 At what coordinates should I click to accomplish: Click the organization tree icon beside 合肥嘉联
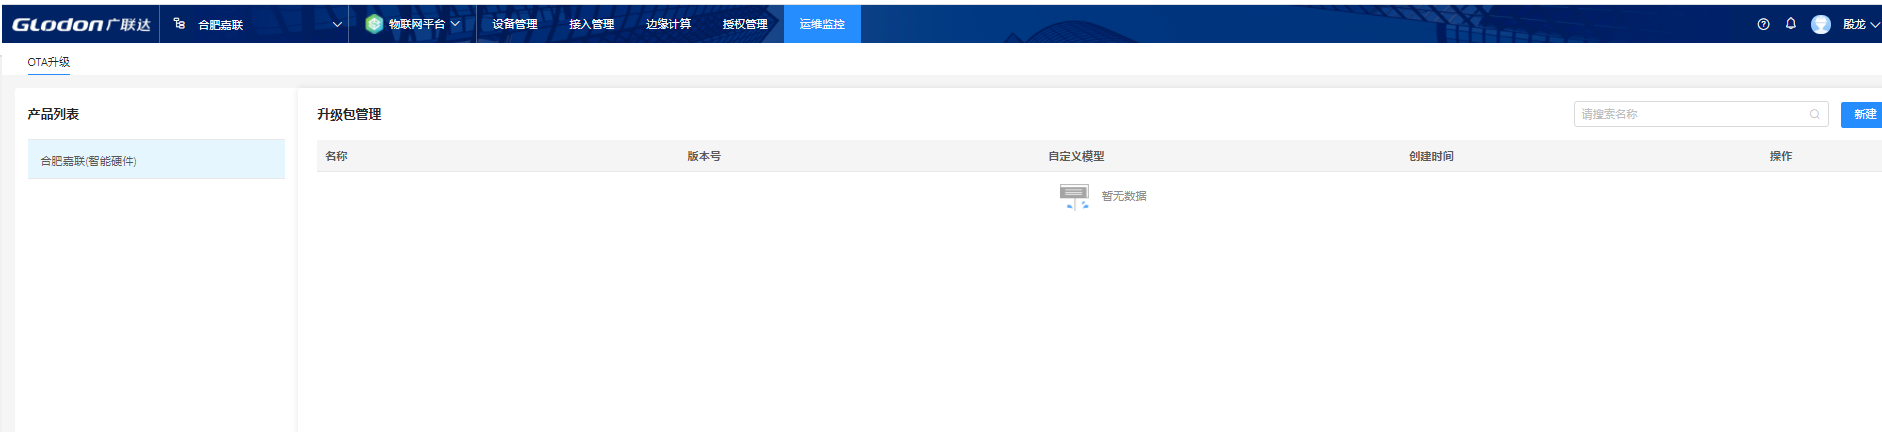[179, 24]
